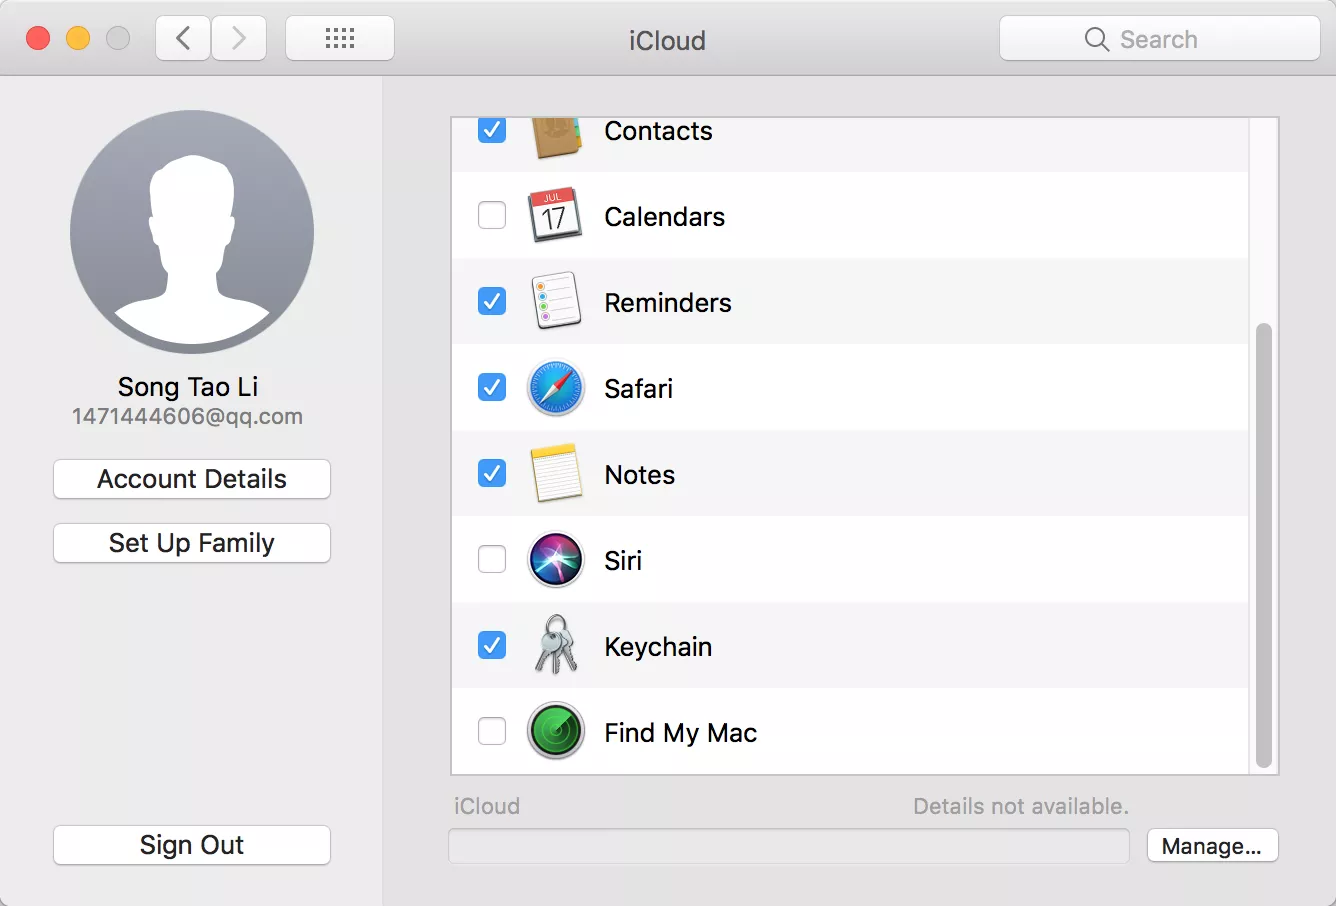This screenshot has height=906, width=1336.
Task: Click the Set Up Family button
Action: [192, 543]
